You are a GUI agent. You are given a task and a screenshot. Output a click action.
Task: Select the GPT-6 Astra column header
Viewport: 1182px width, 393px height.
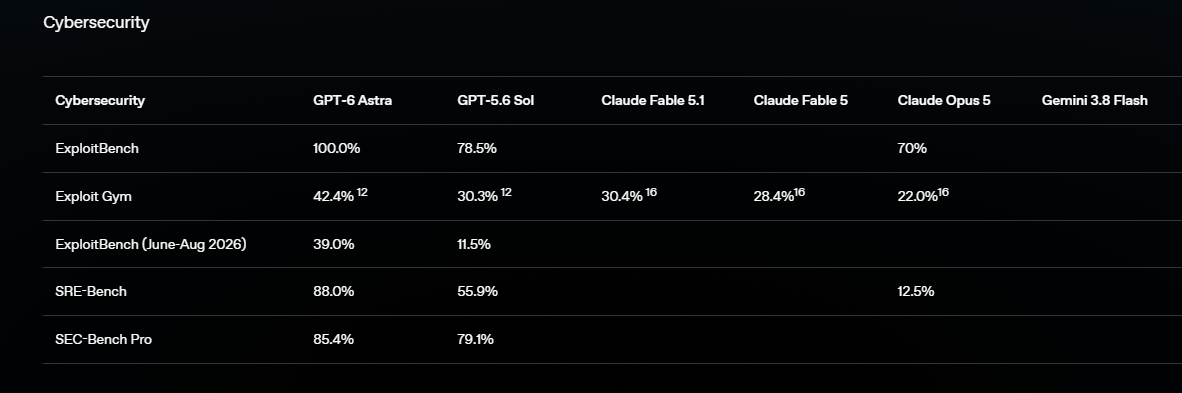(352, 100)
